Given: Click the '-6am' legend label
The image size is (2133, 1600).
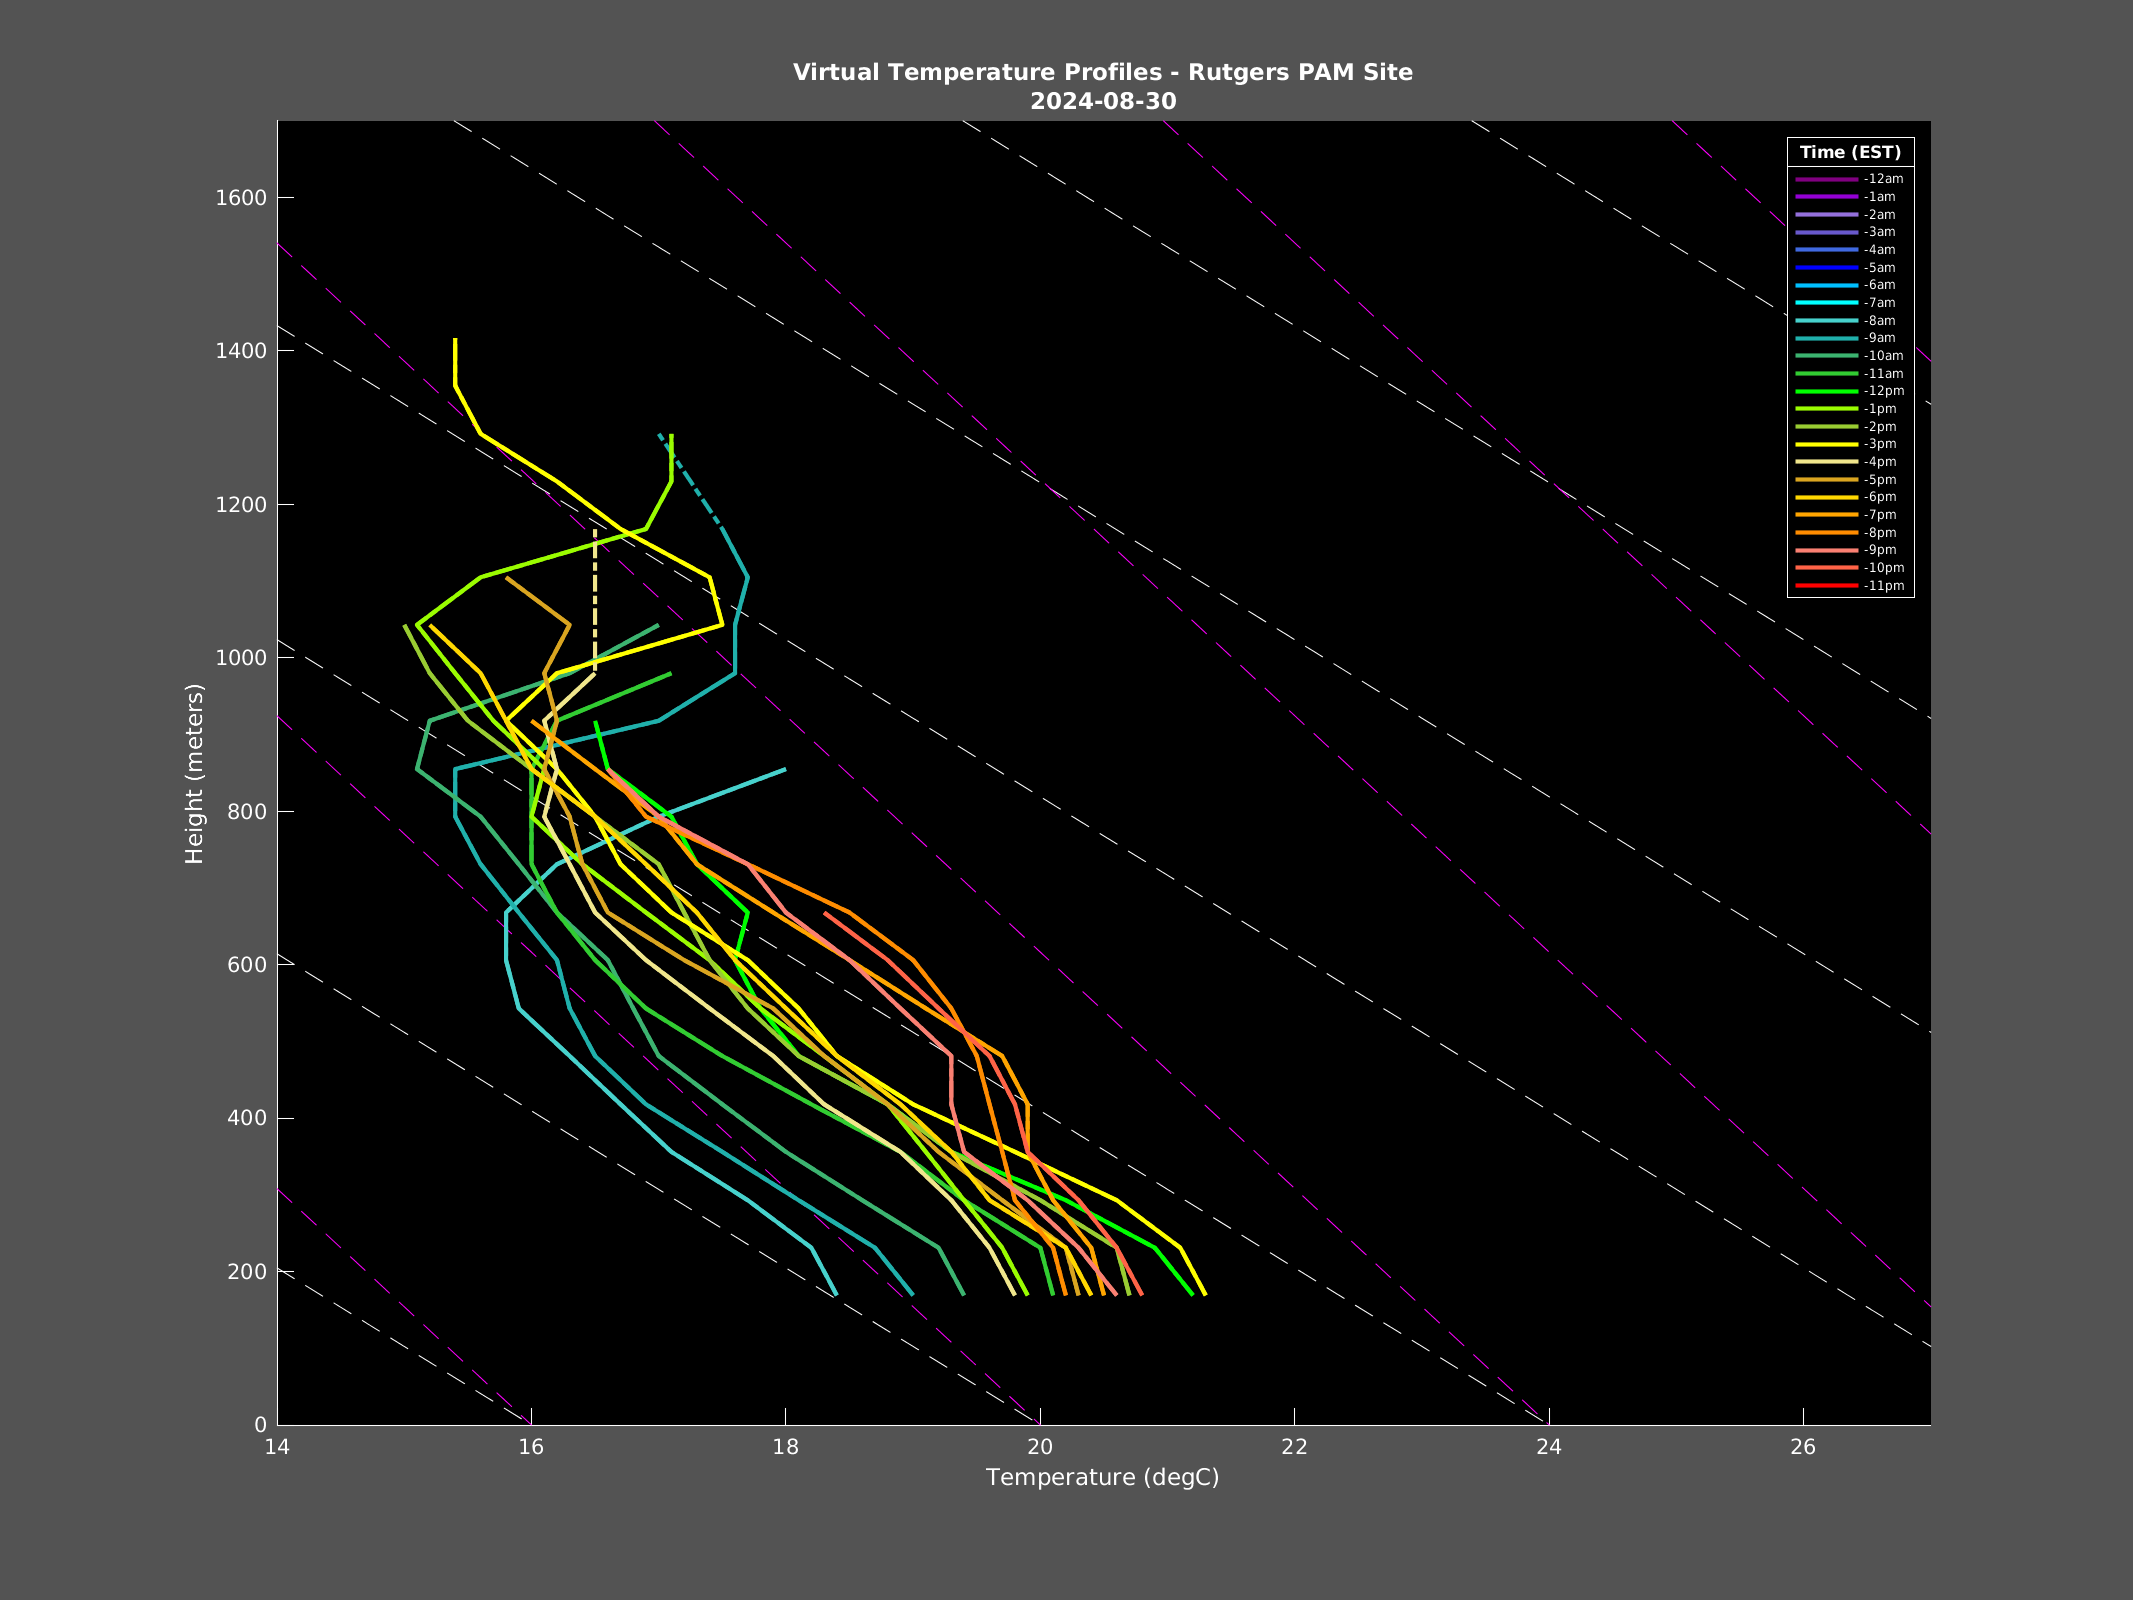Looking at the screenshot, I should pyautogui.click(x=1879, y=285).
